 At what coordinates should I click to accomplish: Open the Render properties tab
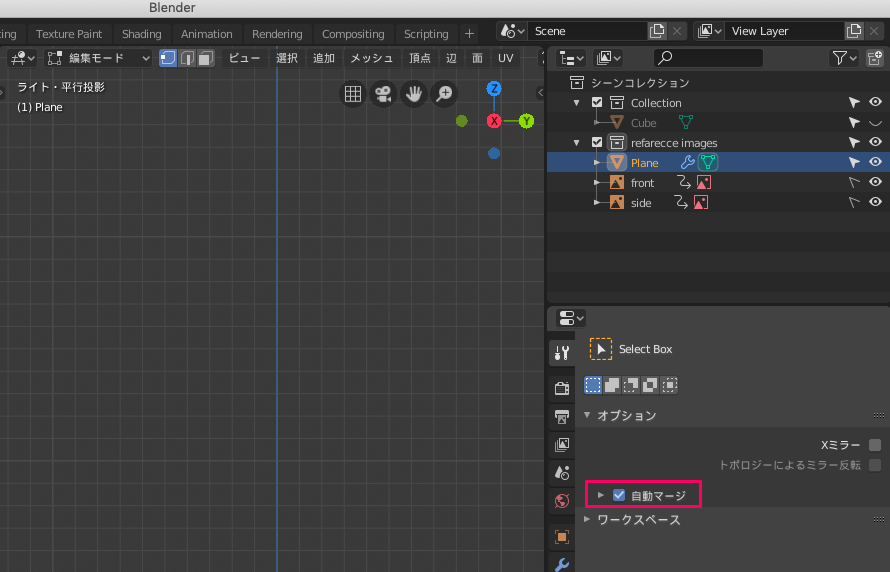(x=562, y=388)
